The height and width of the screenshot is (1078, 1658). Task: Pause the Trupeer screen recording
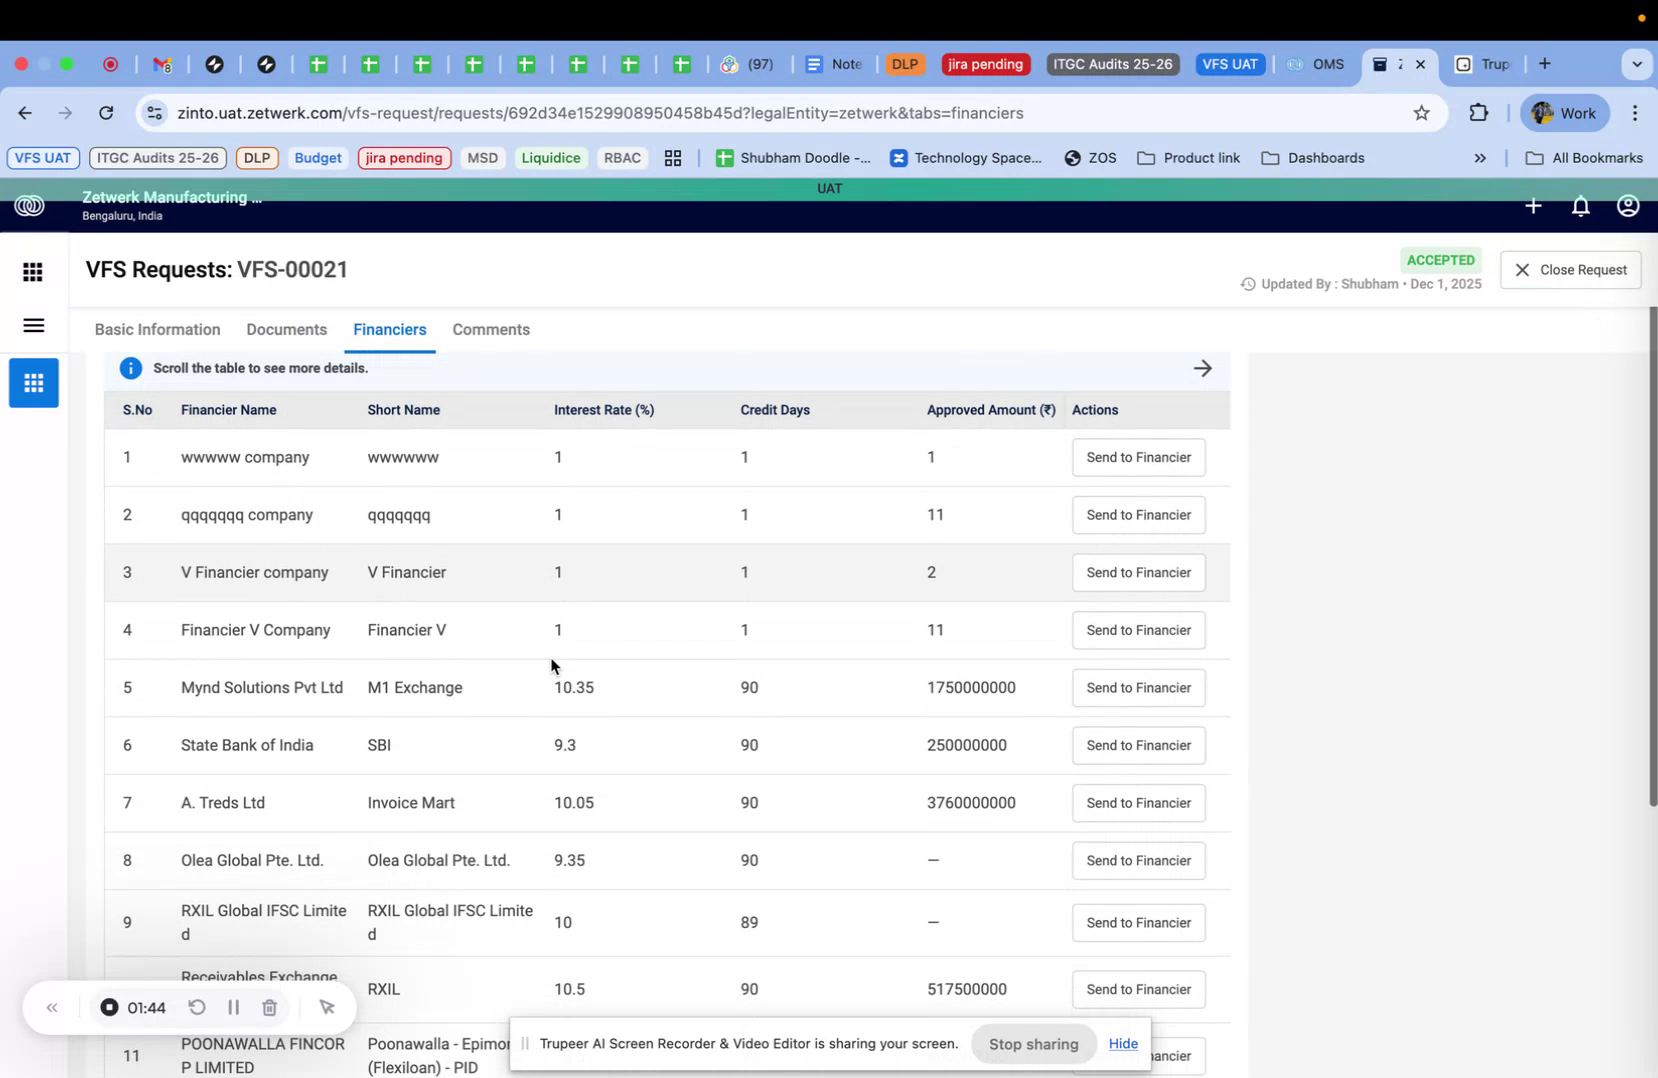(233, 1008)
